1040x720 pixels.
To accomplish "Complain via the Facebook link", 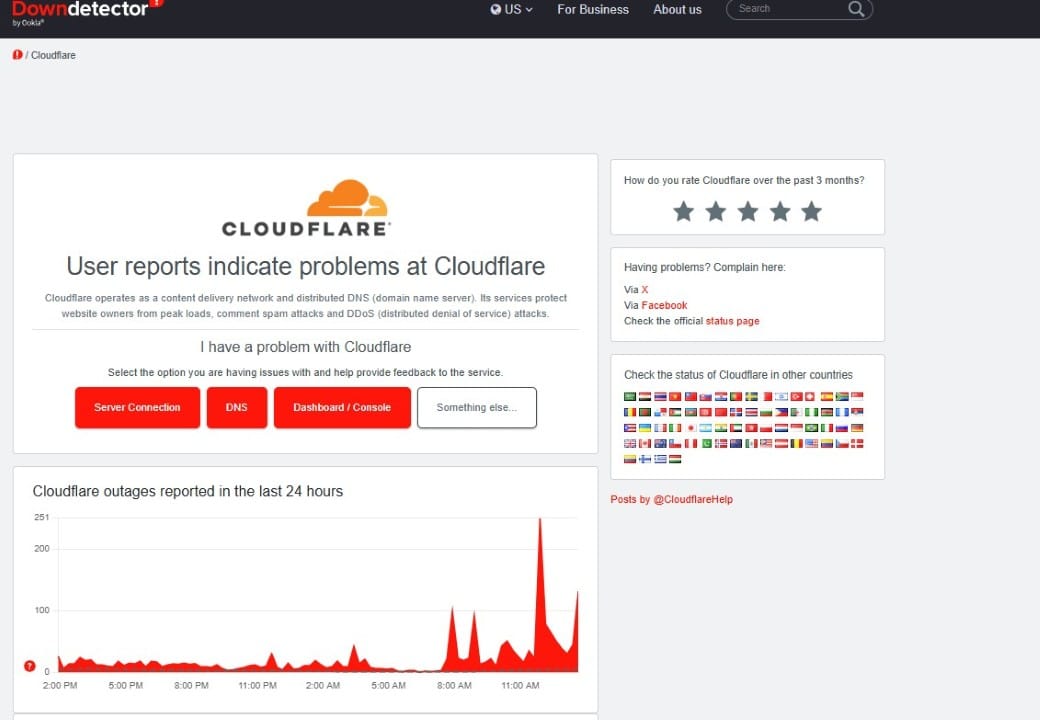I will pyautogui.click(x=664, y=306).
